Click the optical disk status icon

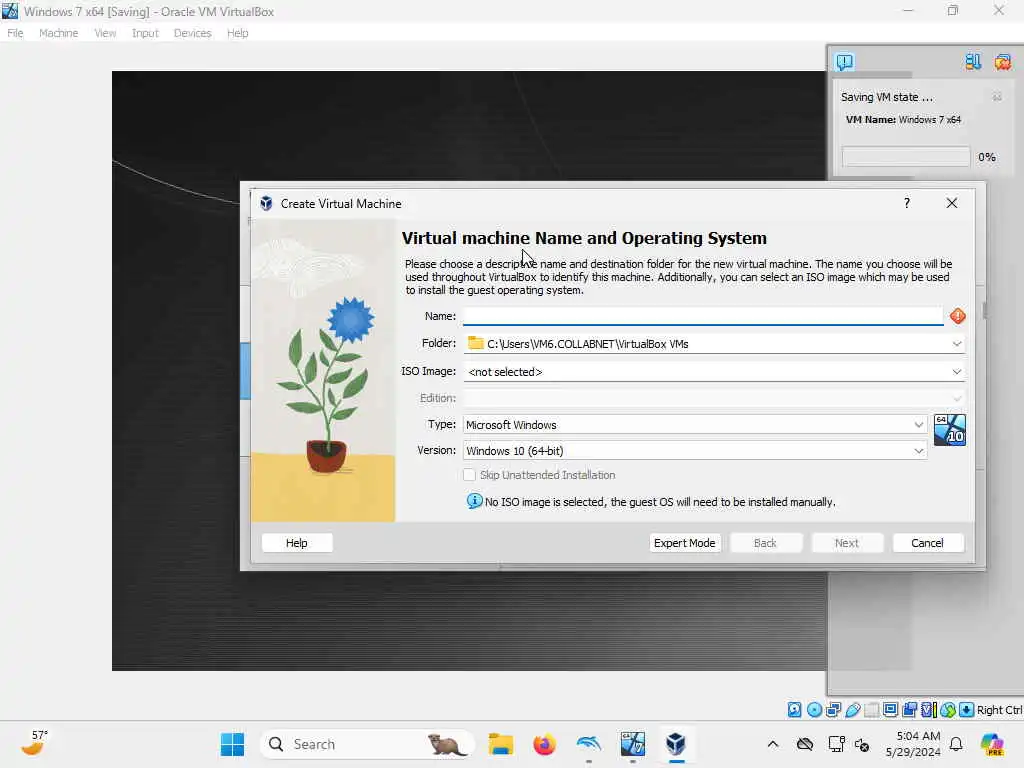[x=814, y=710]
